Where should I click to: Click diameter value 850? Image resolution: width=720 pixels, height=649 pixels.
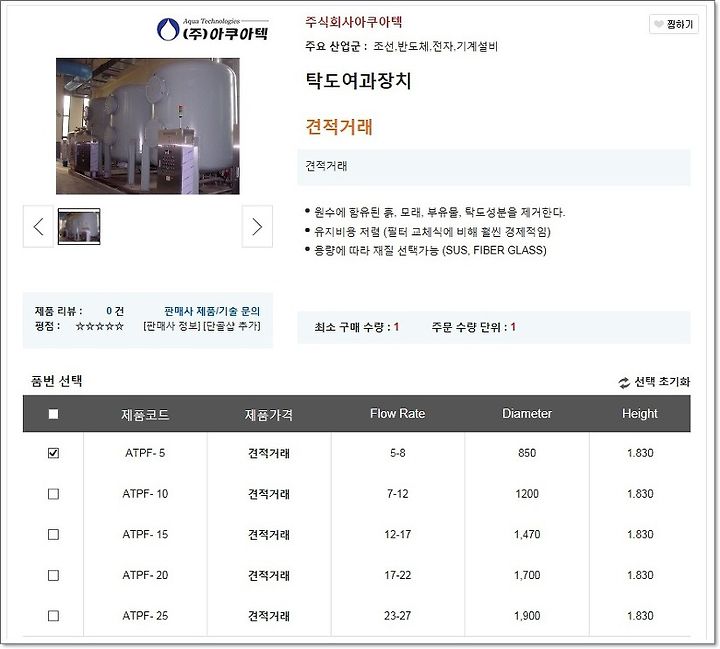[527, 453]
